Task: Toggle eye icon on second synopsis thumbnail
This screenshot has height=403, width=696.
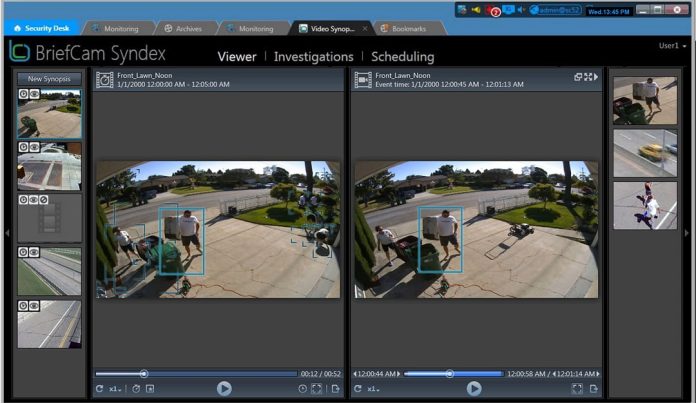Action: [x=33, y=147]
